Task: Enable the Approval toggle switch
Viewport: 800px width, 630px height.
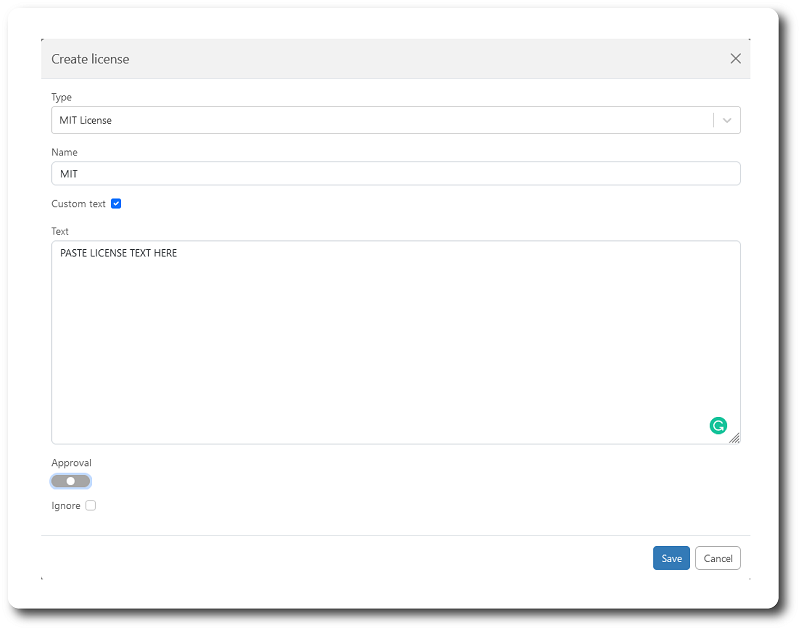Action: point(70,481)
